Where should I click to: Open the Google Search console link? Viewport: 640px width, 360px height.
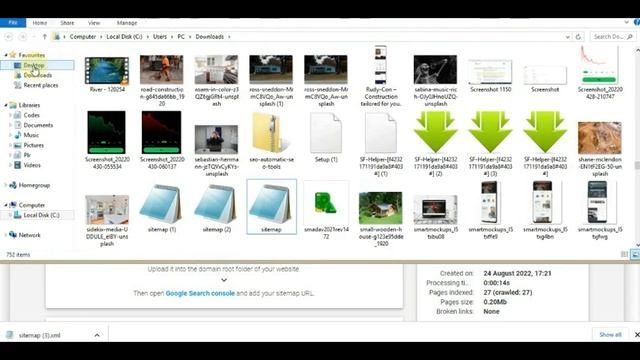tap(200, 293)
